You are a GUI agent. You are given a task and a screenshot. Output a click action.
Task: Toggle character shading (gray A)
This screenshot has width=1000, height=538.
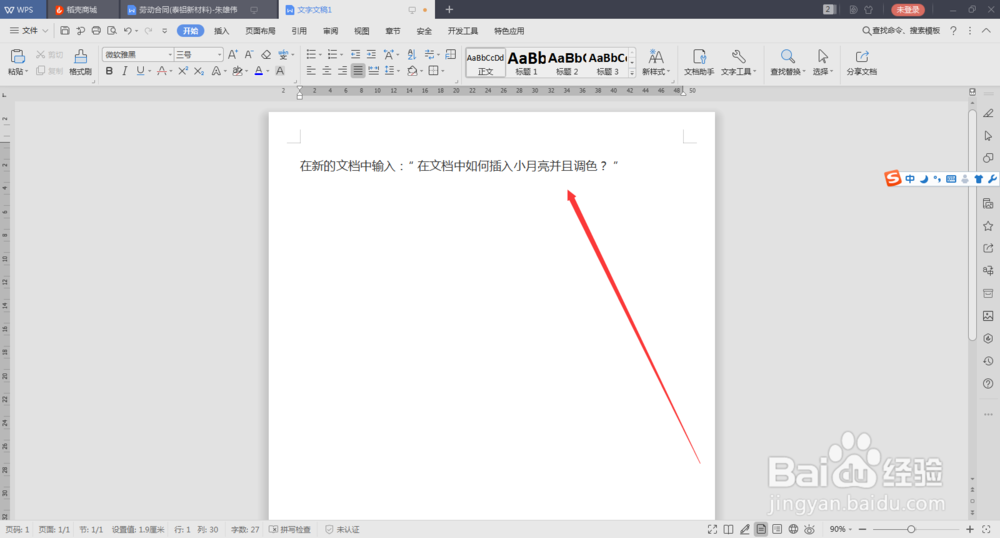click(280, 71)
